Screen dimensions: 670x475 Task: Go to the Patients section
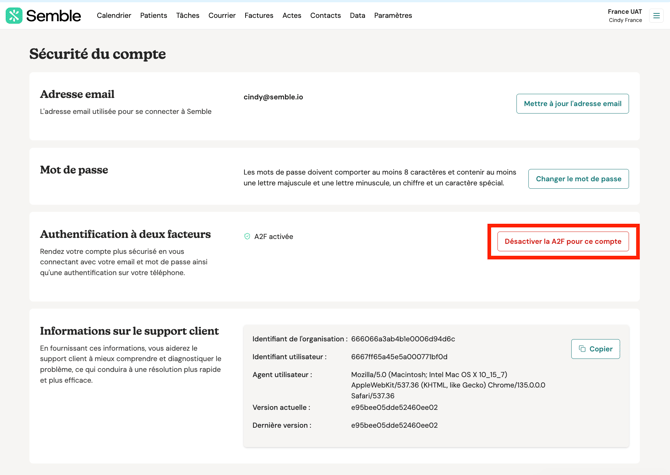[x=153, y=15]
